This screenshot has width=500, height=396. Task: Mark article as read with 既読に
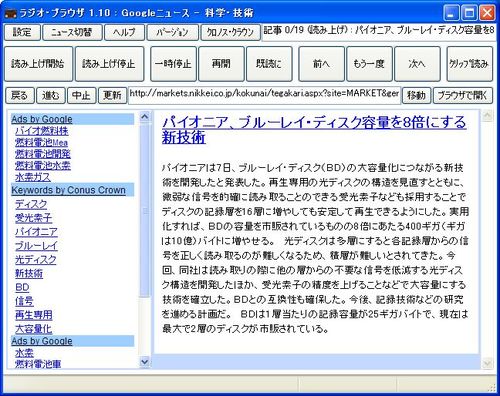(269, 64)
